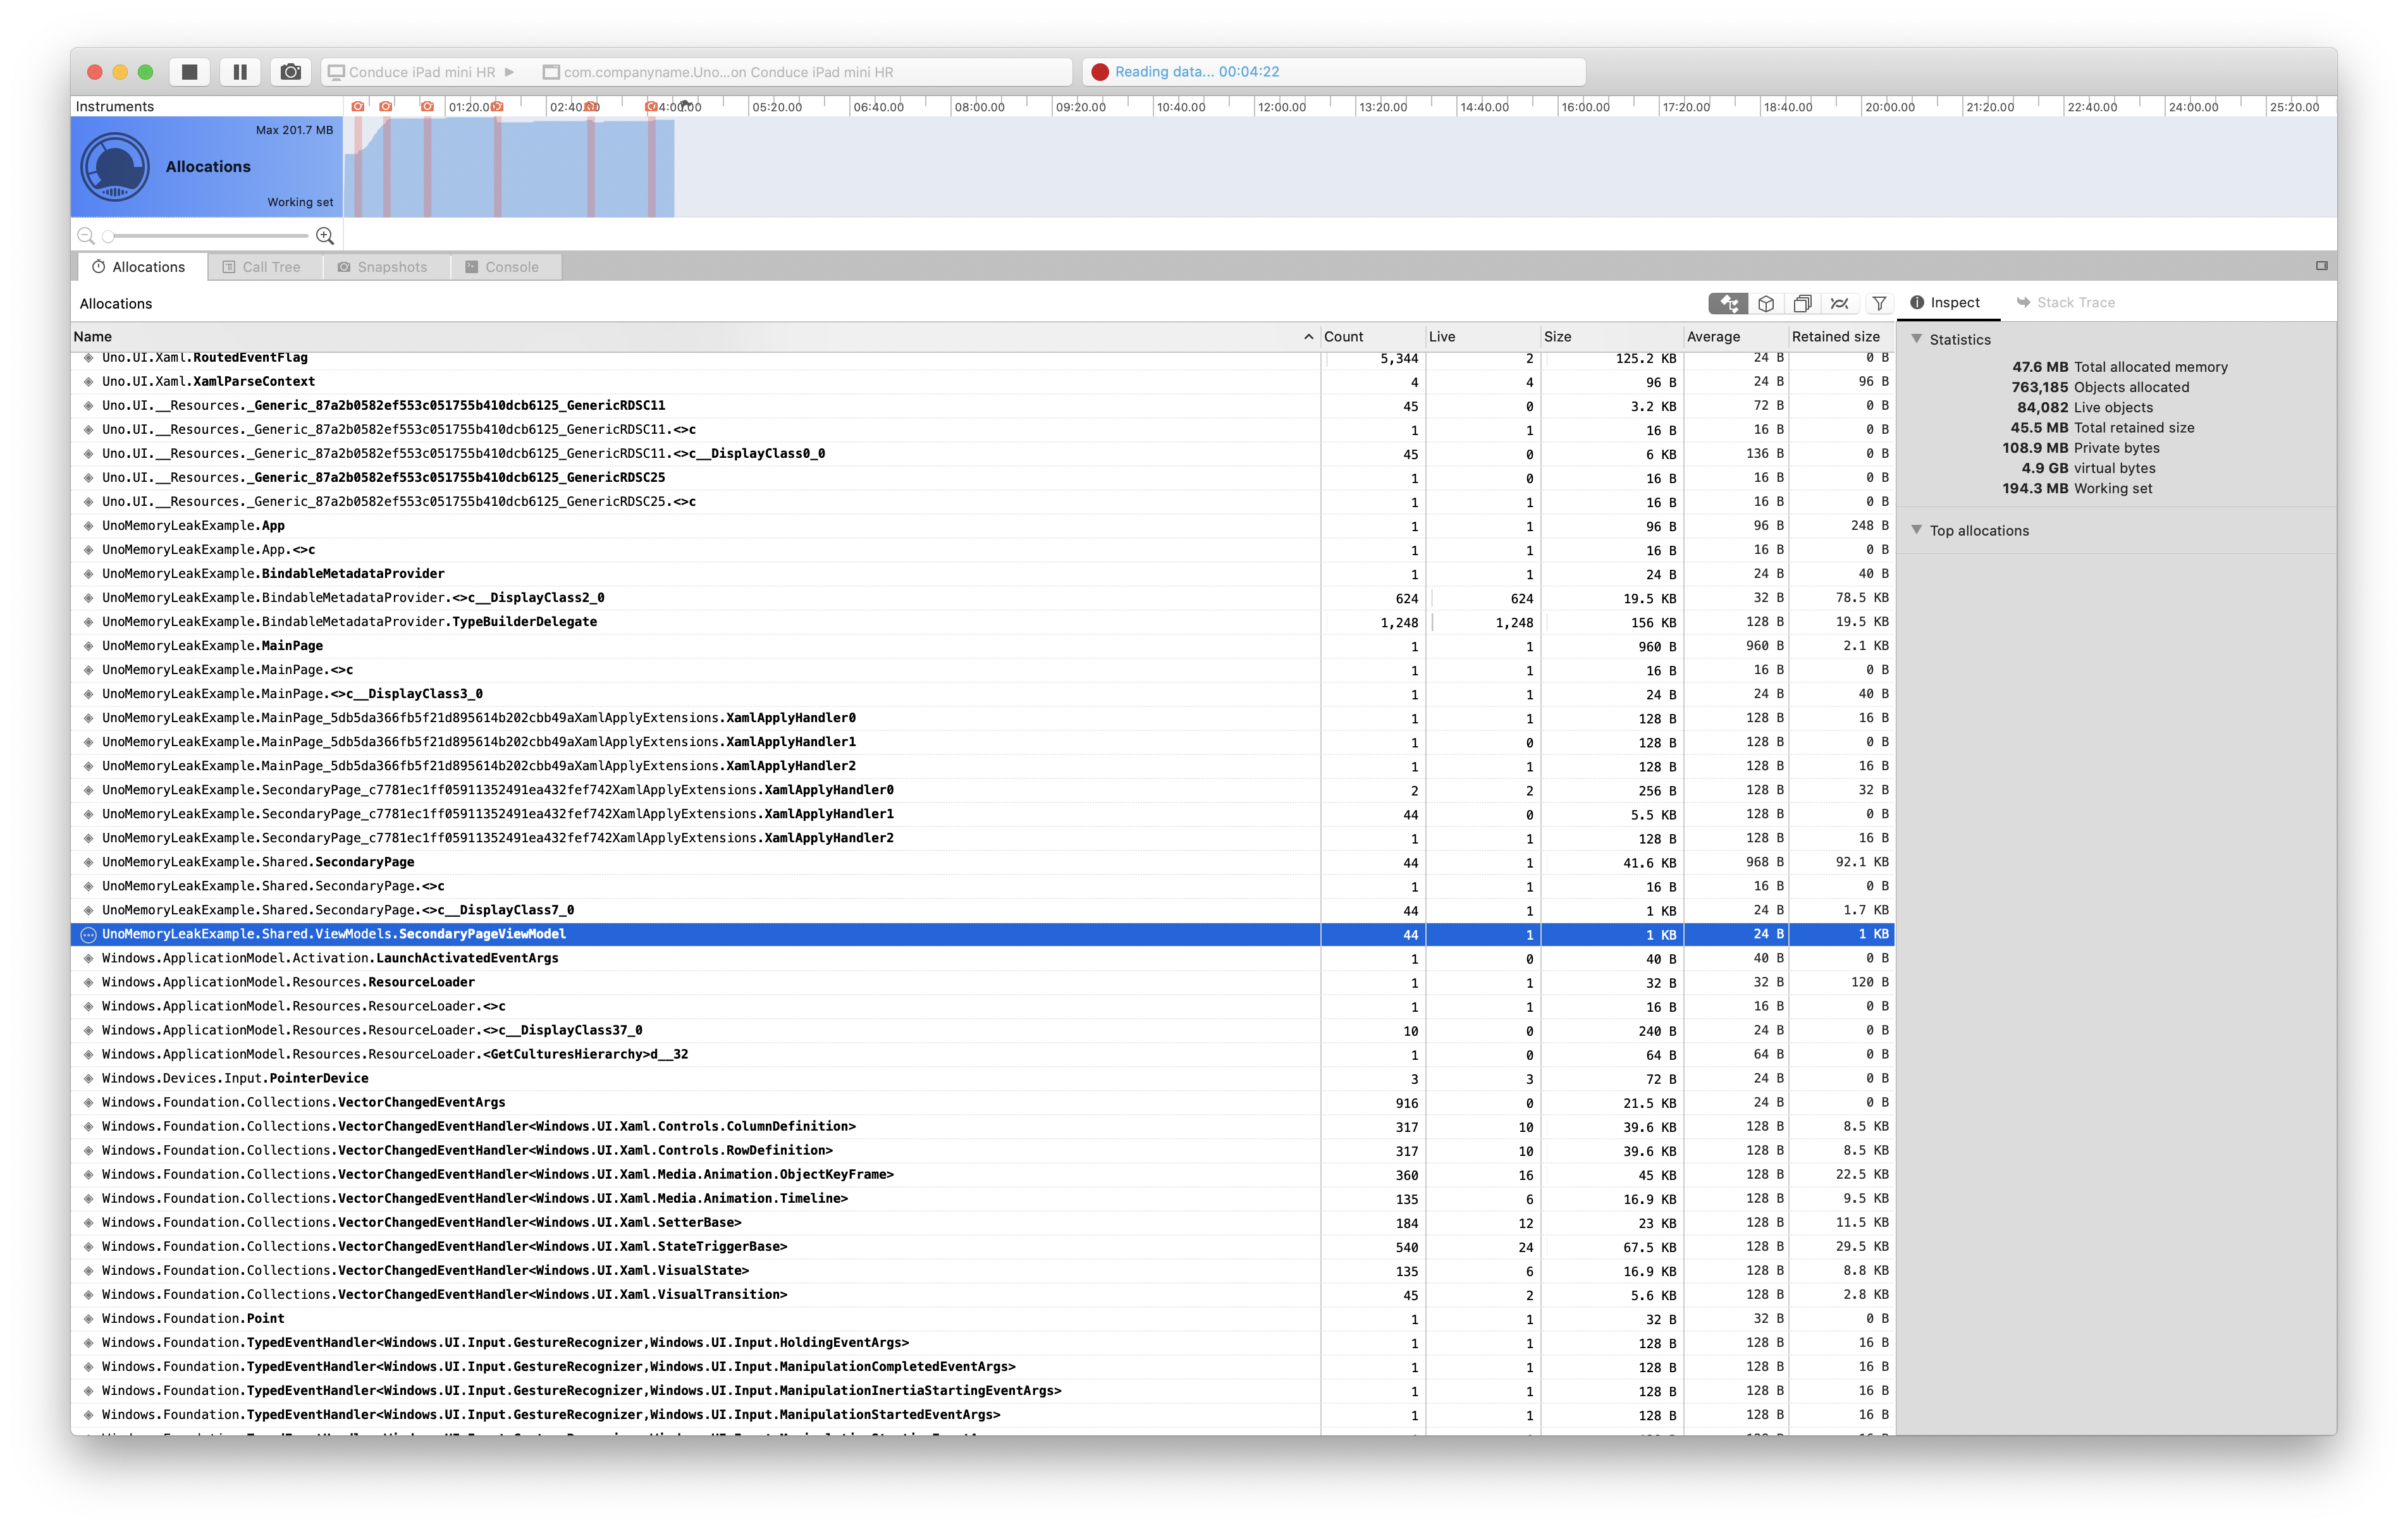Click diamond icon beside Uno.UI.Xaml.XamlParseContext
The image size is (2408, 1529).
[x=88, y=382]
